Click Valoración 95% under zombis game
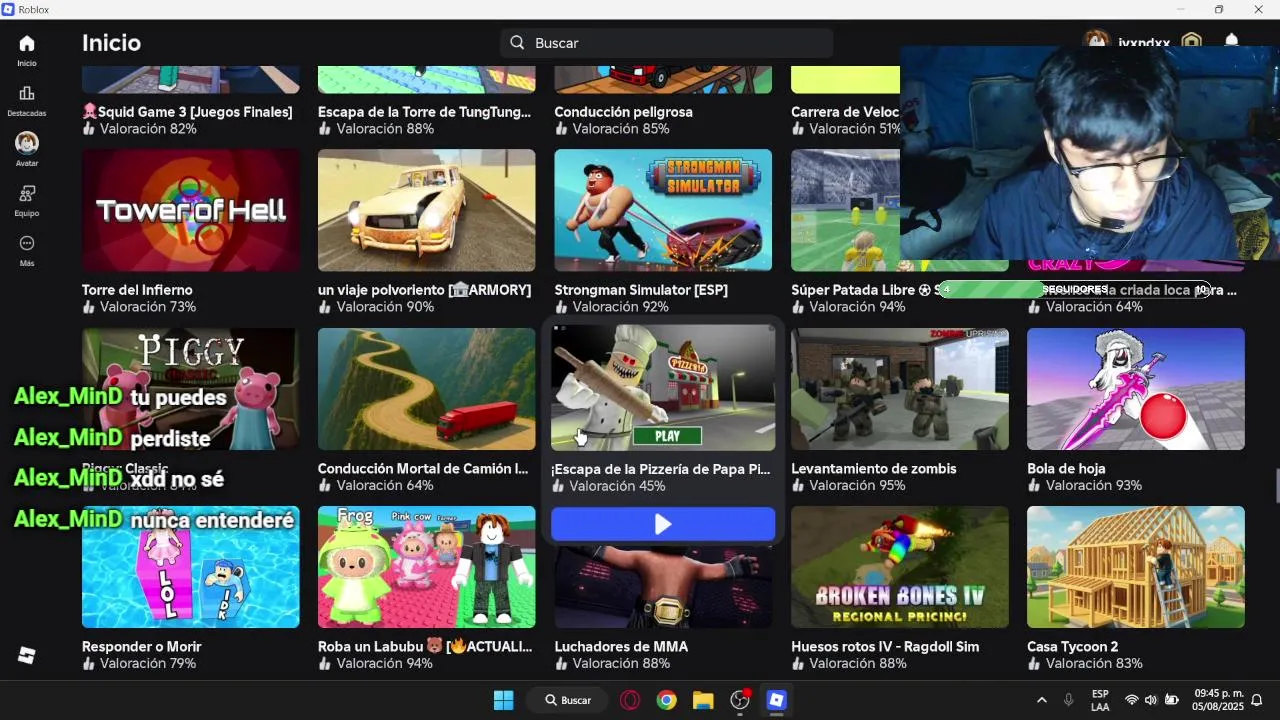The width and height of the screenshot is (1280, 720). pos(857,485)
